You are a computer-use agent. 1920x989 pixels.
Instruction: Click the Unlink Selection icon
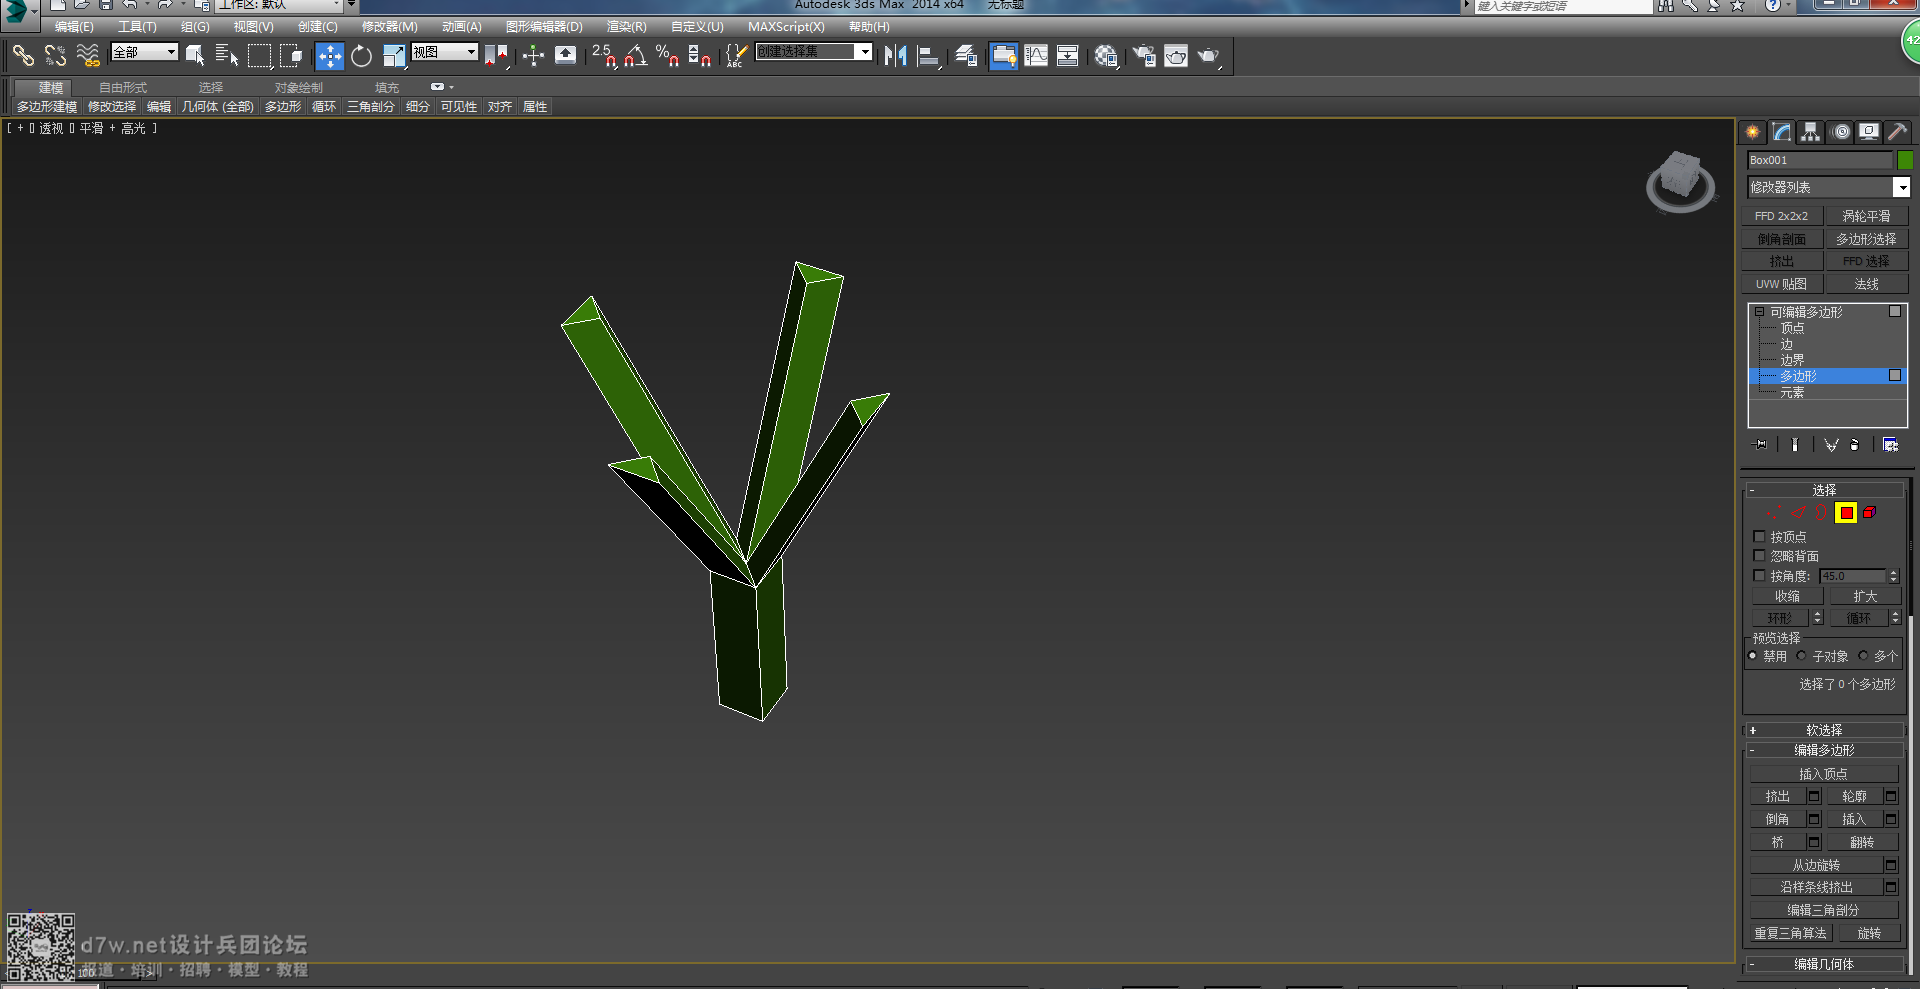[56, 56]
